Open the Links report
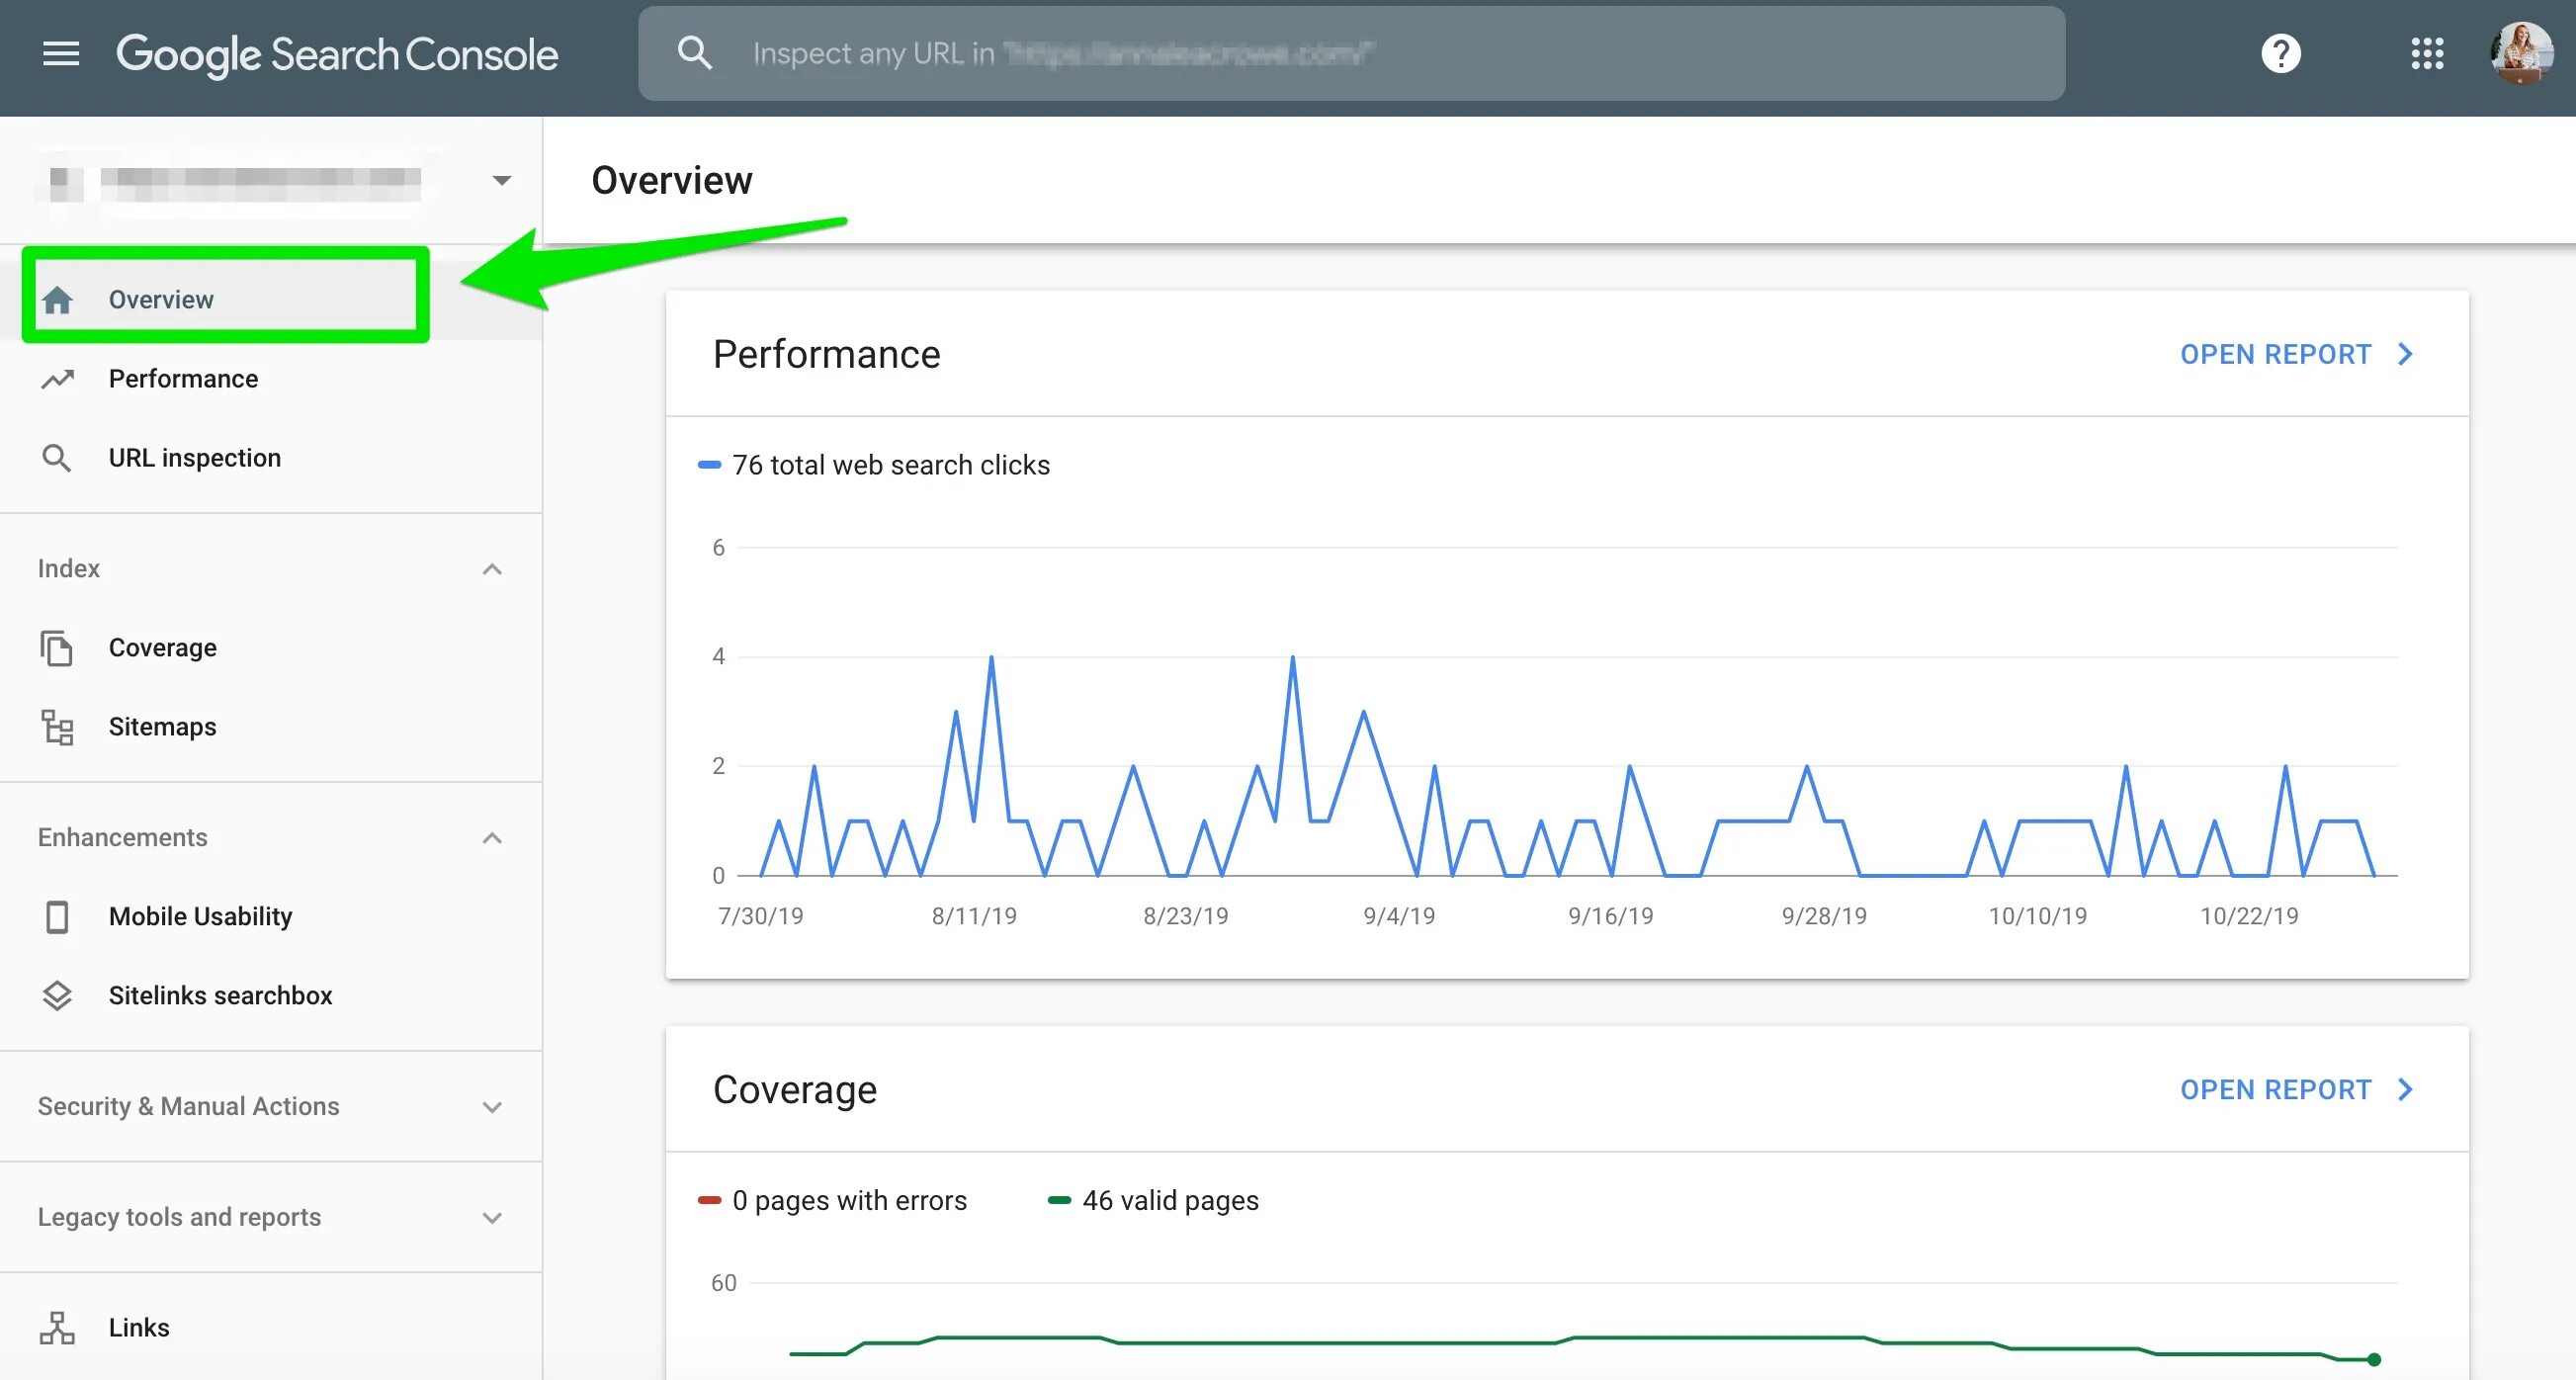Screen dimensions: 2576x1380 tap(139, 1328)
